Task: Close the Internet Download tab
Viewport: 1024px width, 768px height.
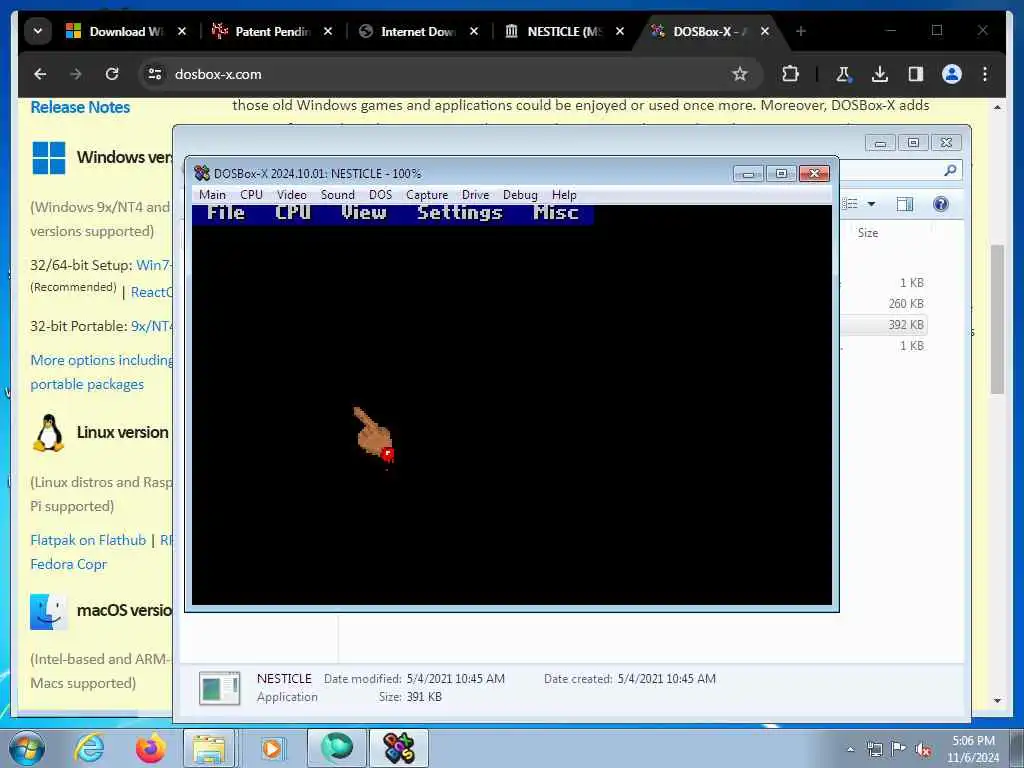Action: click(x=474, y=31)
